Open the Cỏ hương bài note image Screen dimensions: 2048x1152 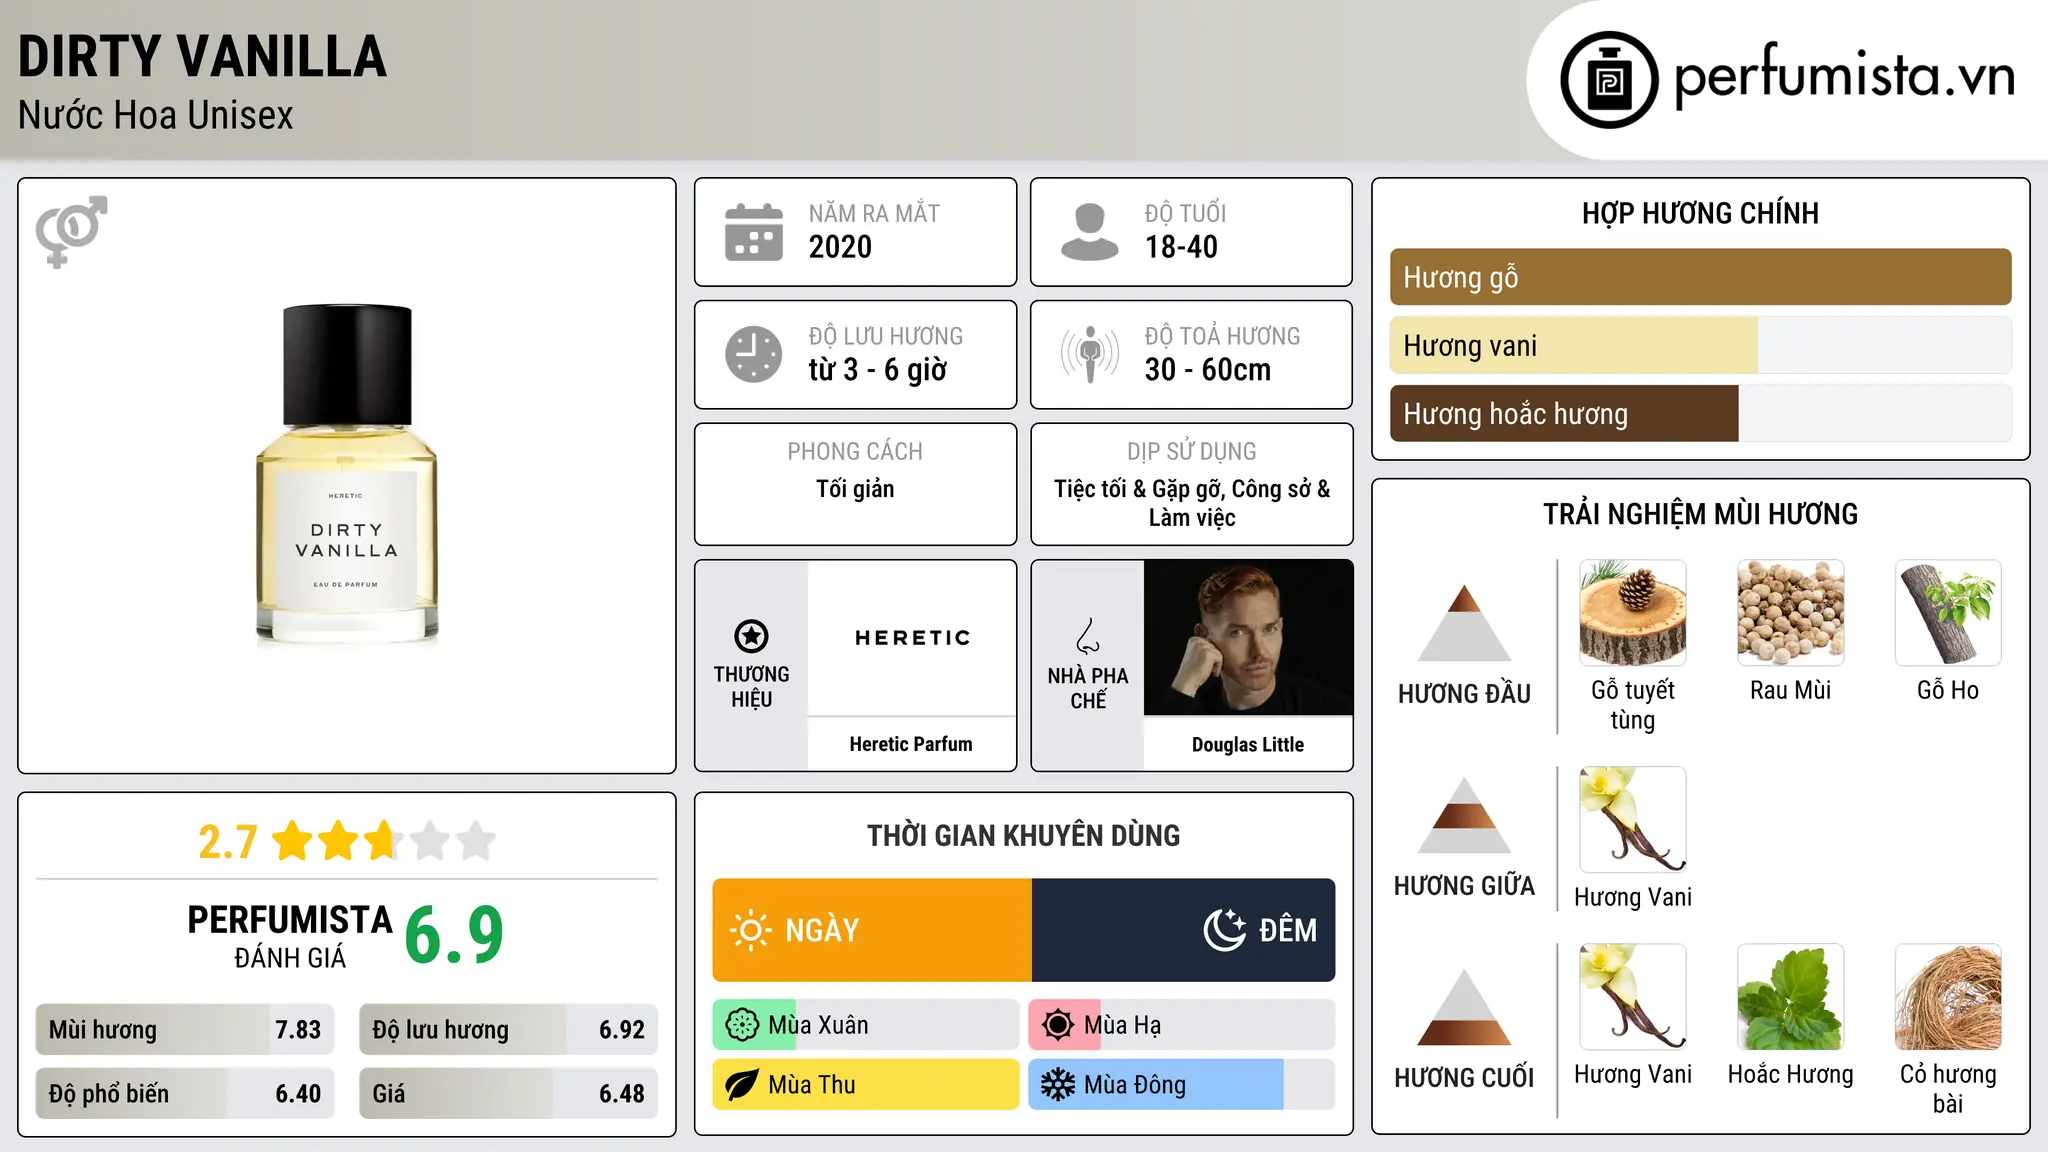(1948, 997)
